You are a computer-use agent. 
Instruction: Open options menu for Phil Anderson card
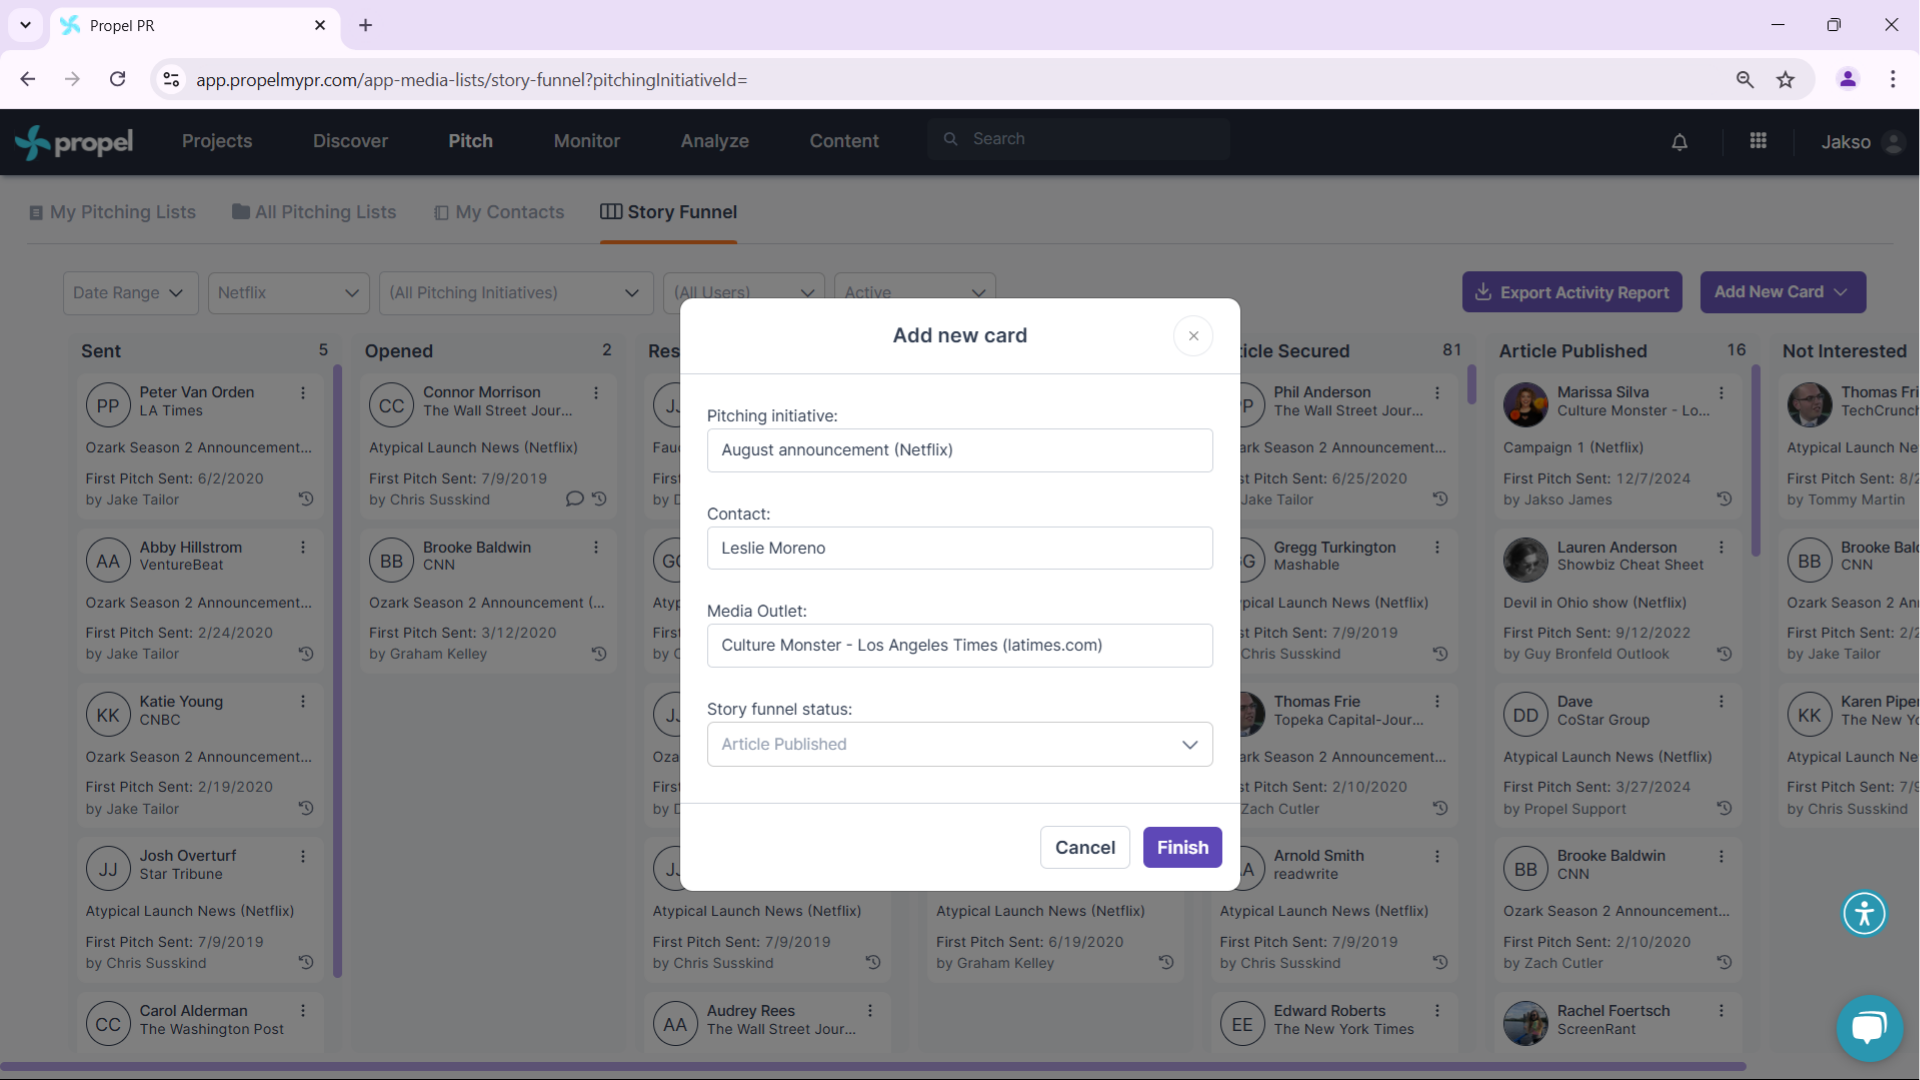1438,393
